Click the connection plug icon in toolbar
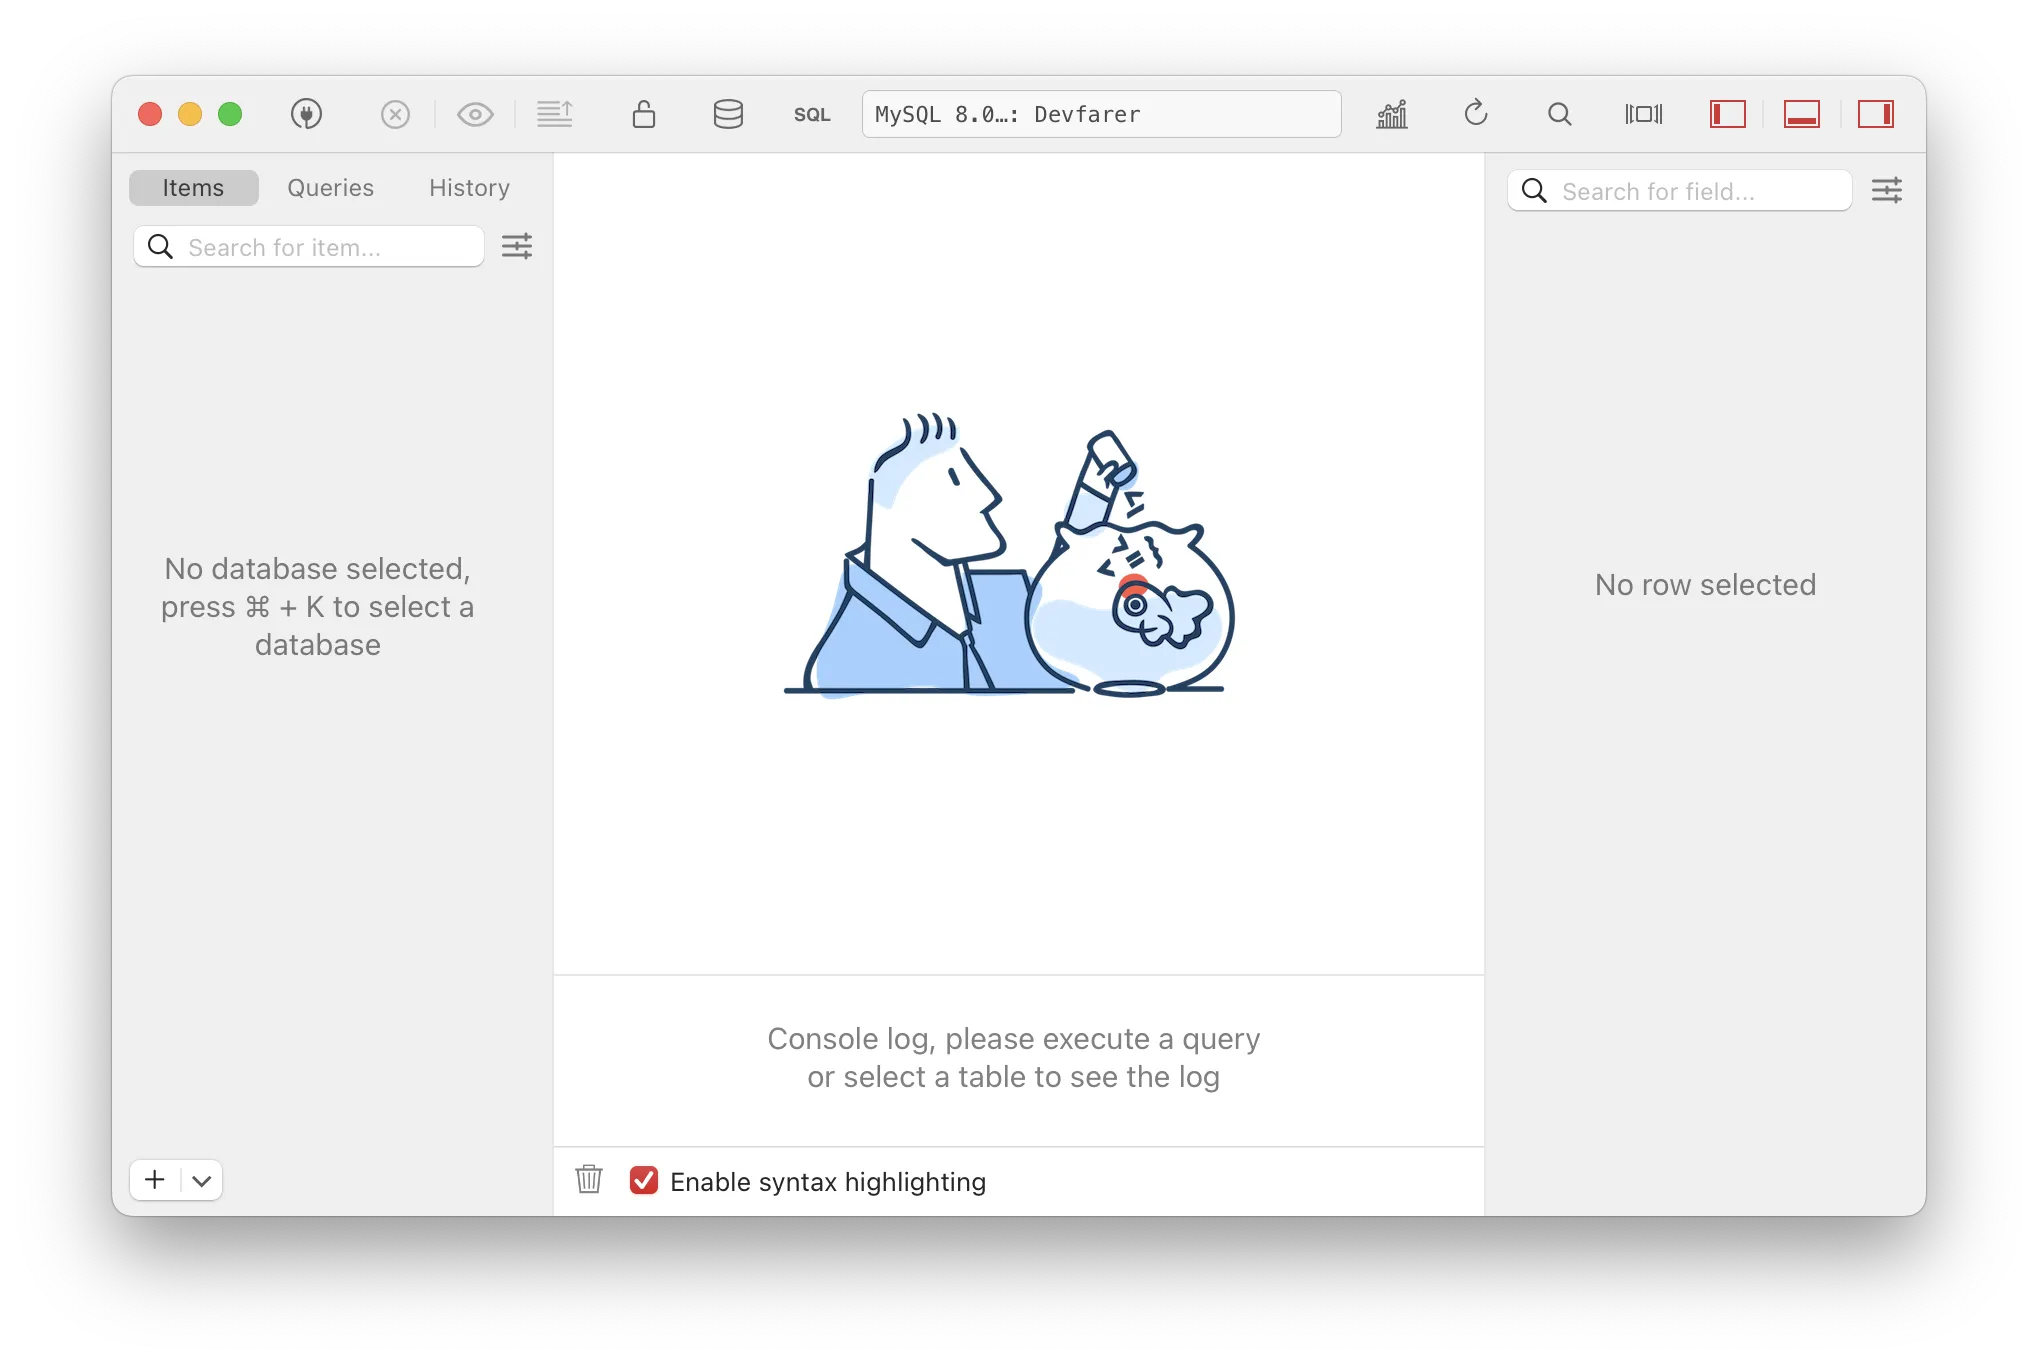This screenshot has width=2038, height=1364. click(306, 114)
